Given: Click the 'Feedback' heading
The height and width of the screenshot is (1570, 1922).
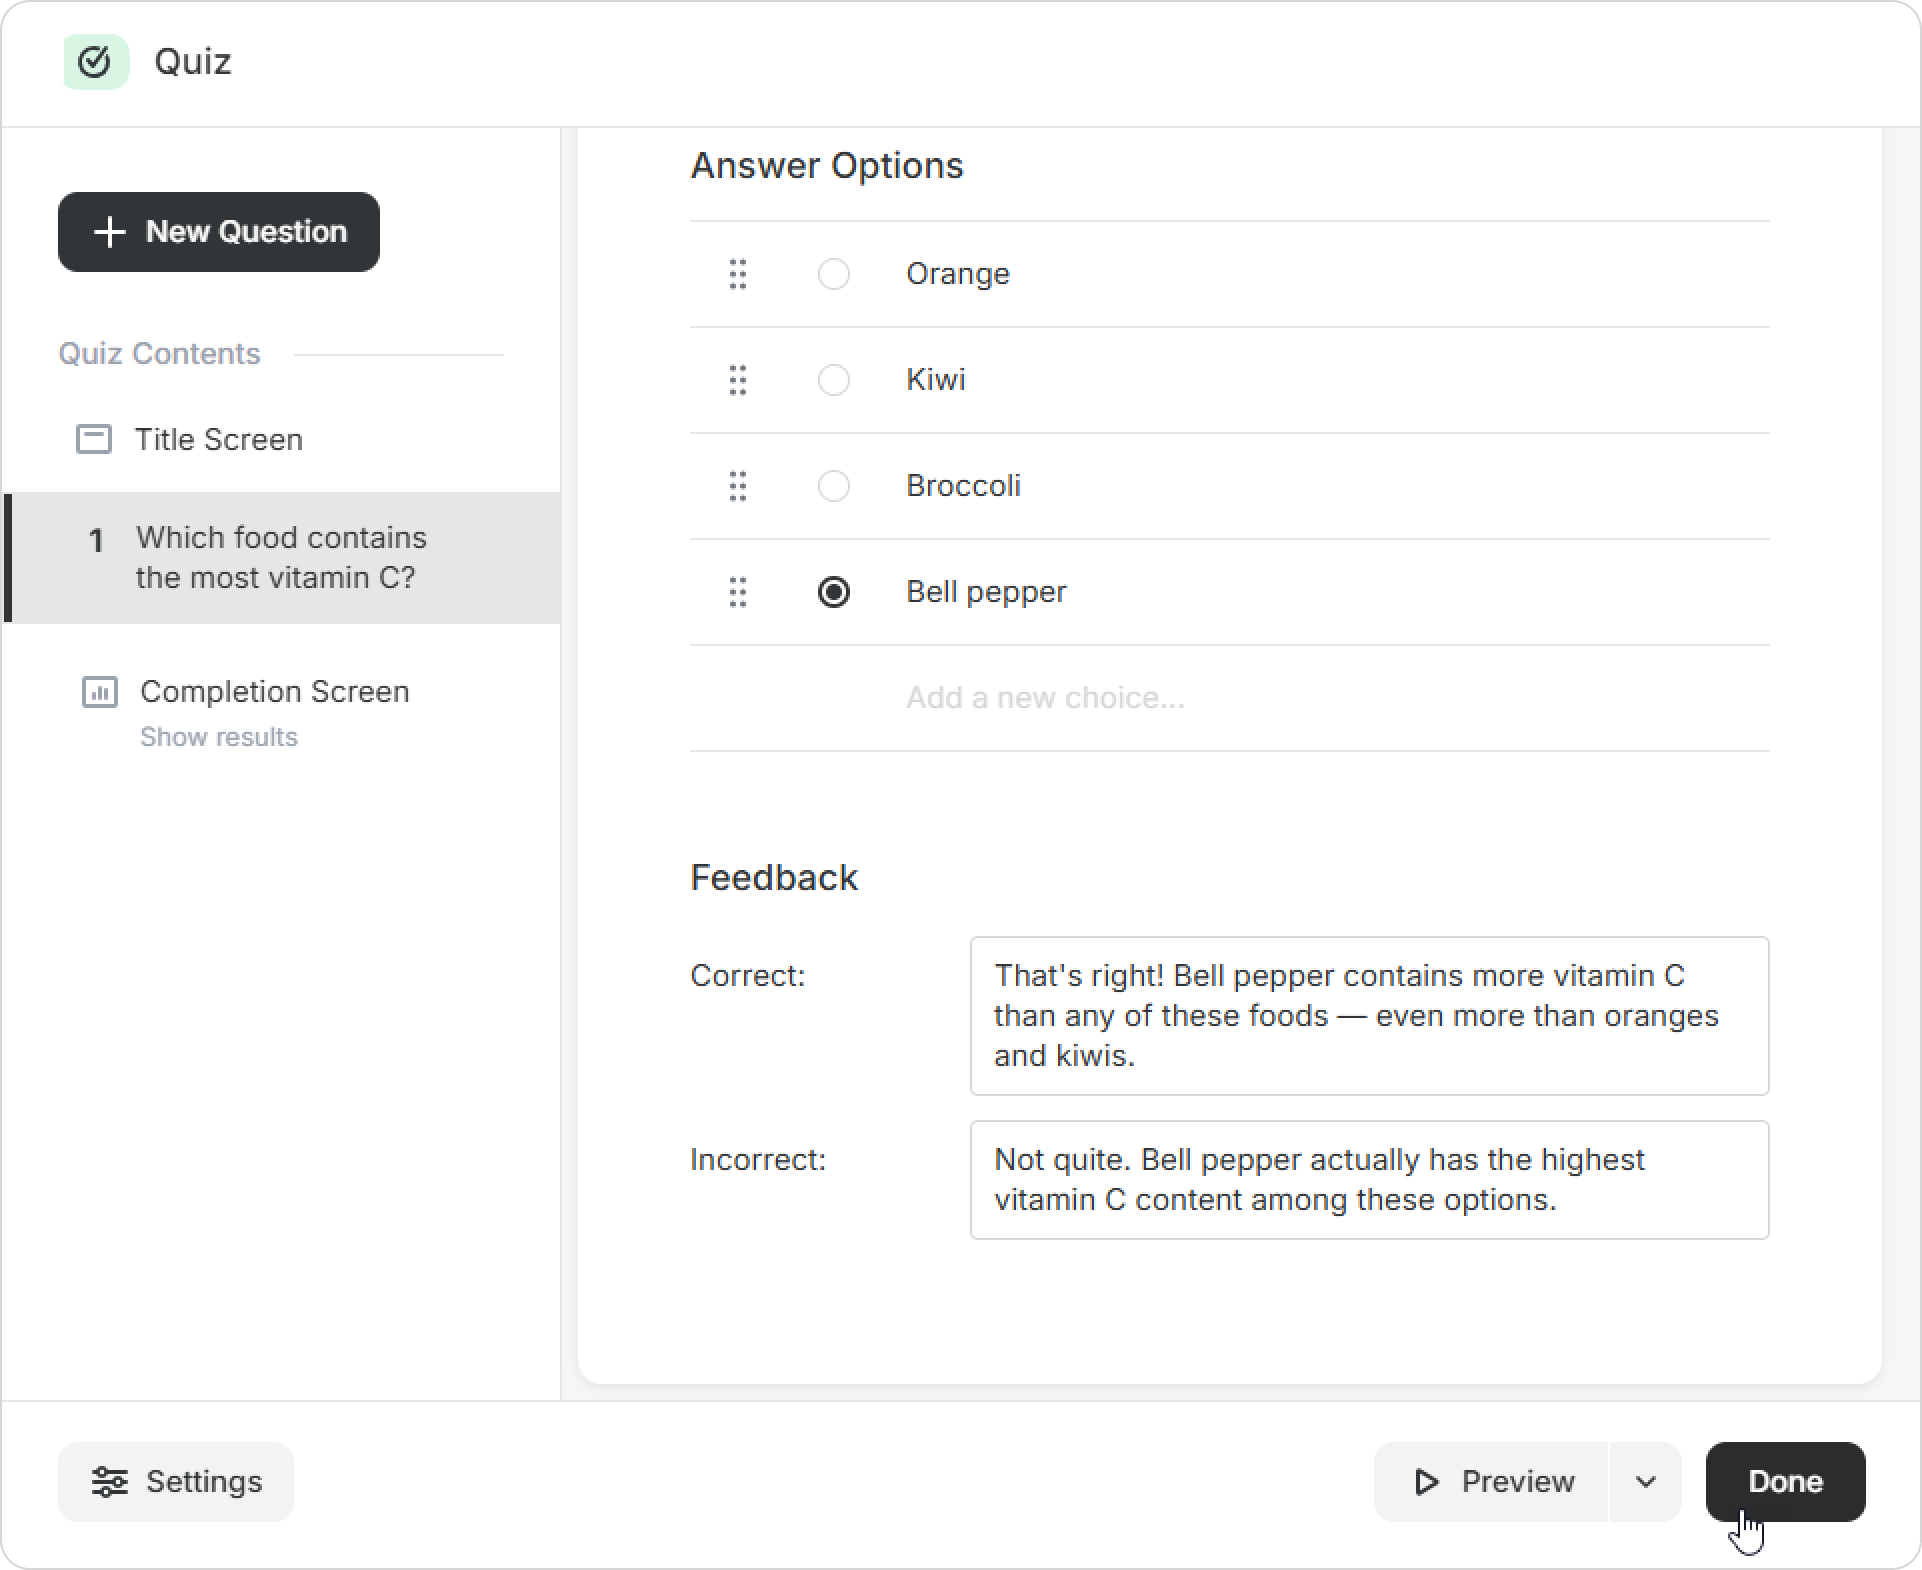Looking at the screenshot, I should click(774, 877).
